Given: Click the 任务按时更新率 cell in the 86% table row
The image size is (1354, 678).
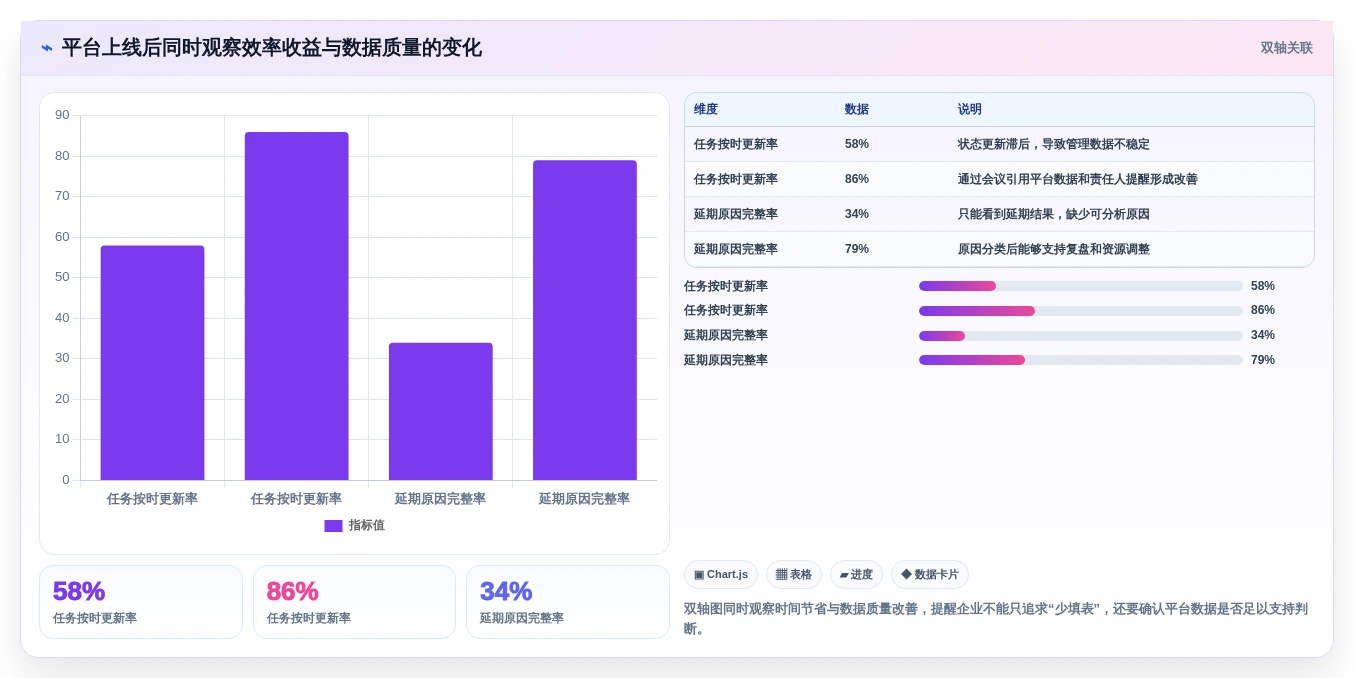Looking at the screenshot, I should click(x=736, y=179).
